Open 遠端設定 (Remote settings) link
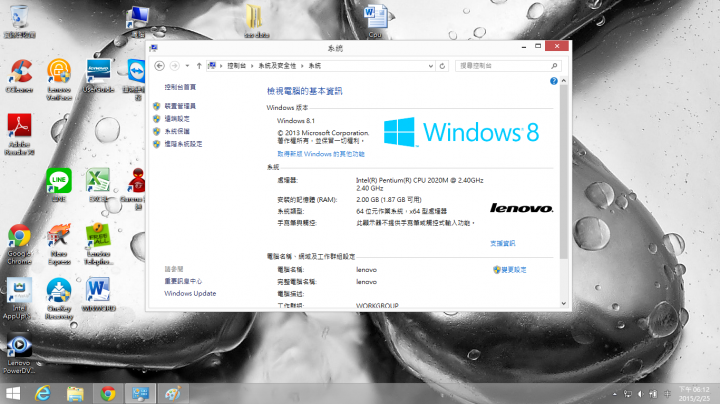Image resolution: width=720 pixels, height=404 pixels. 177,118
